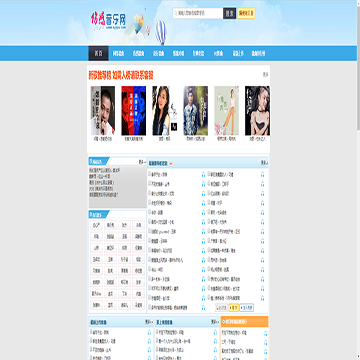Tick the checkbox of the first song in the right column
This screenshot has height=360, width=360.
(x=209, y=174)
